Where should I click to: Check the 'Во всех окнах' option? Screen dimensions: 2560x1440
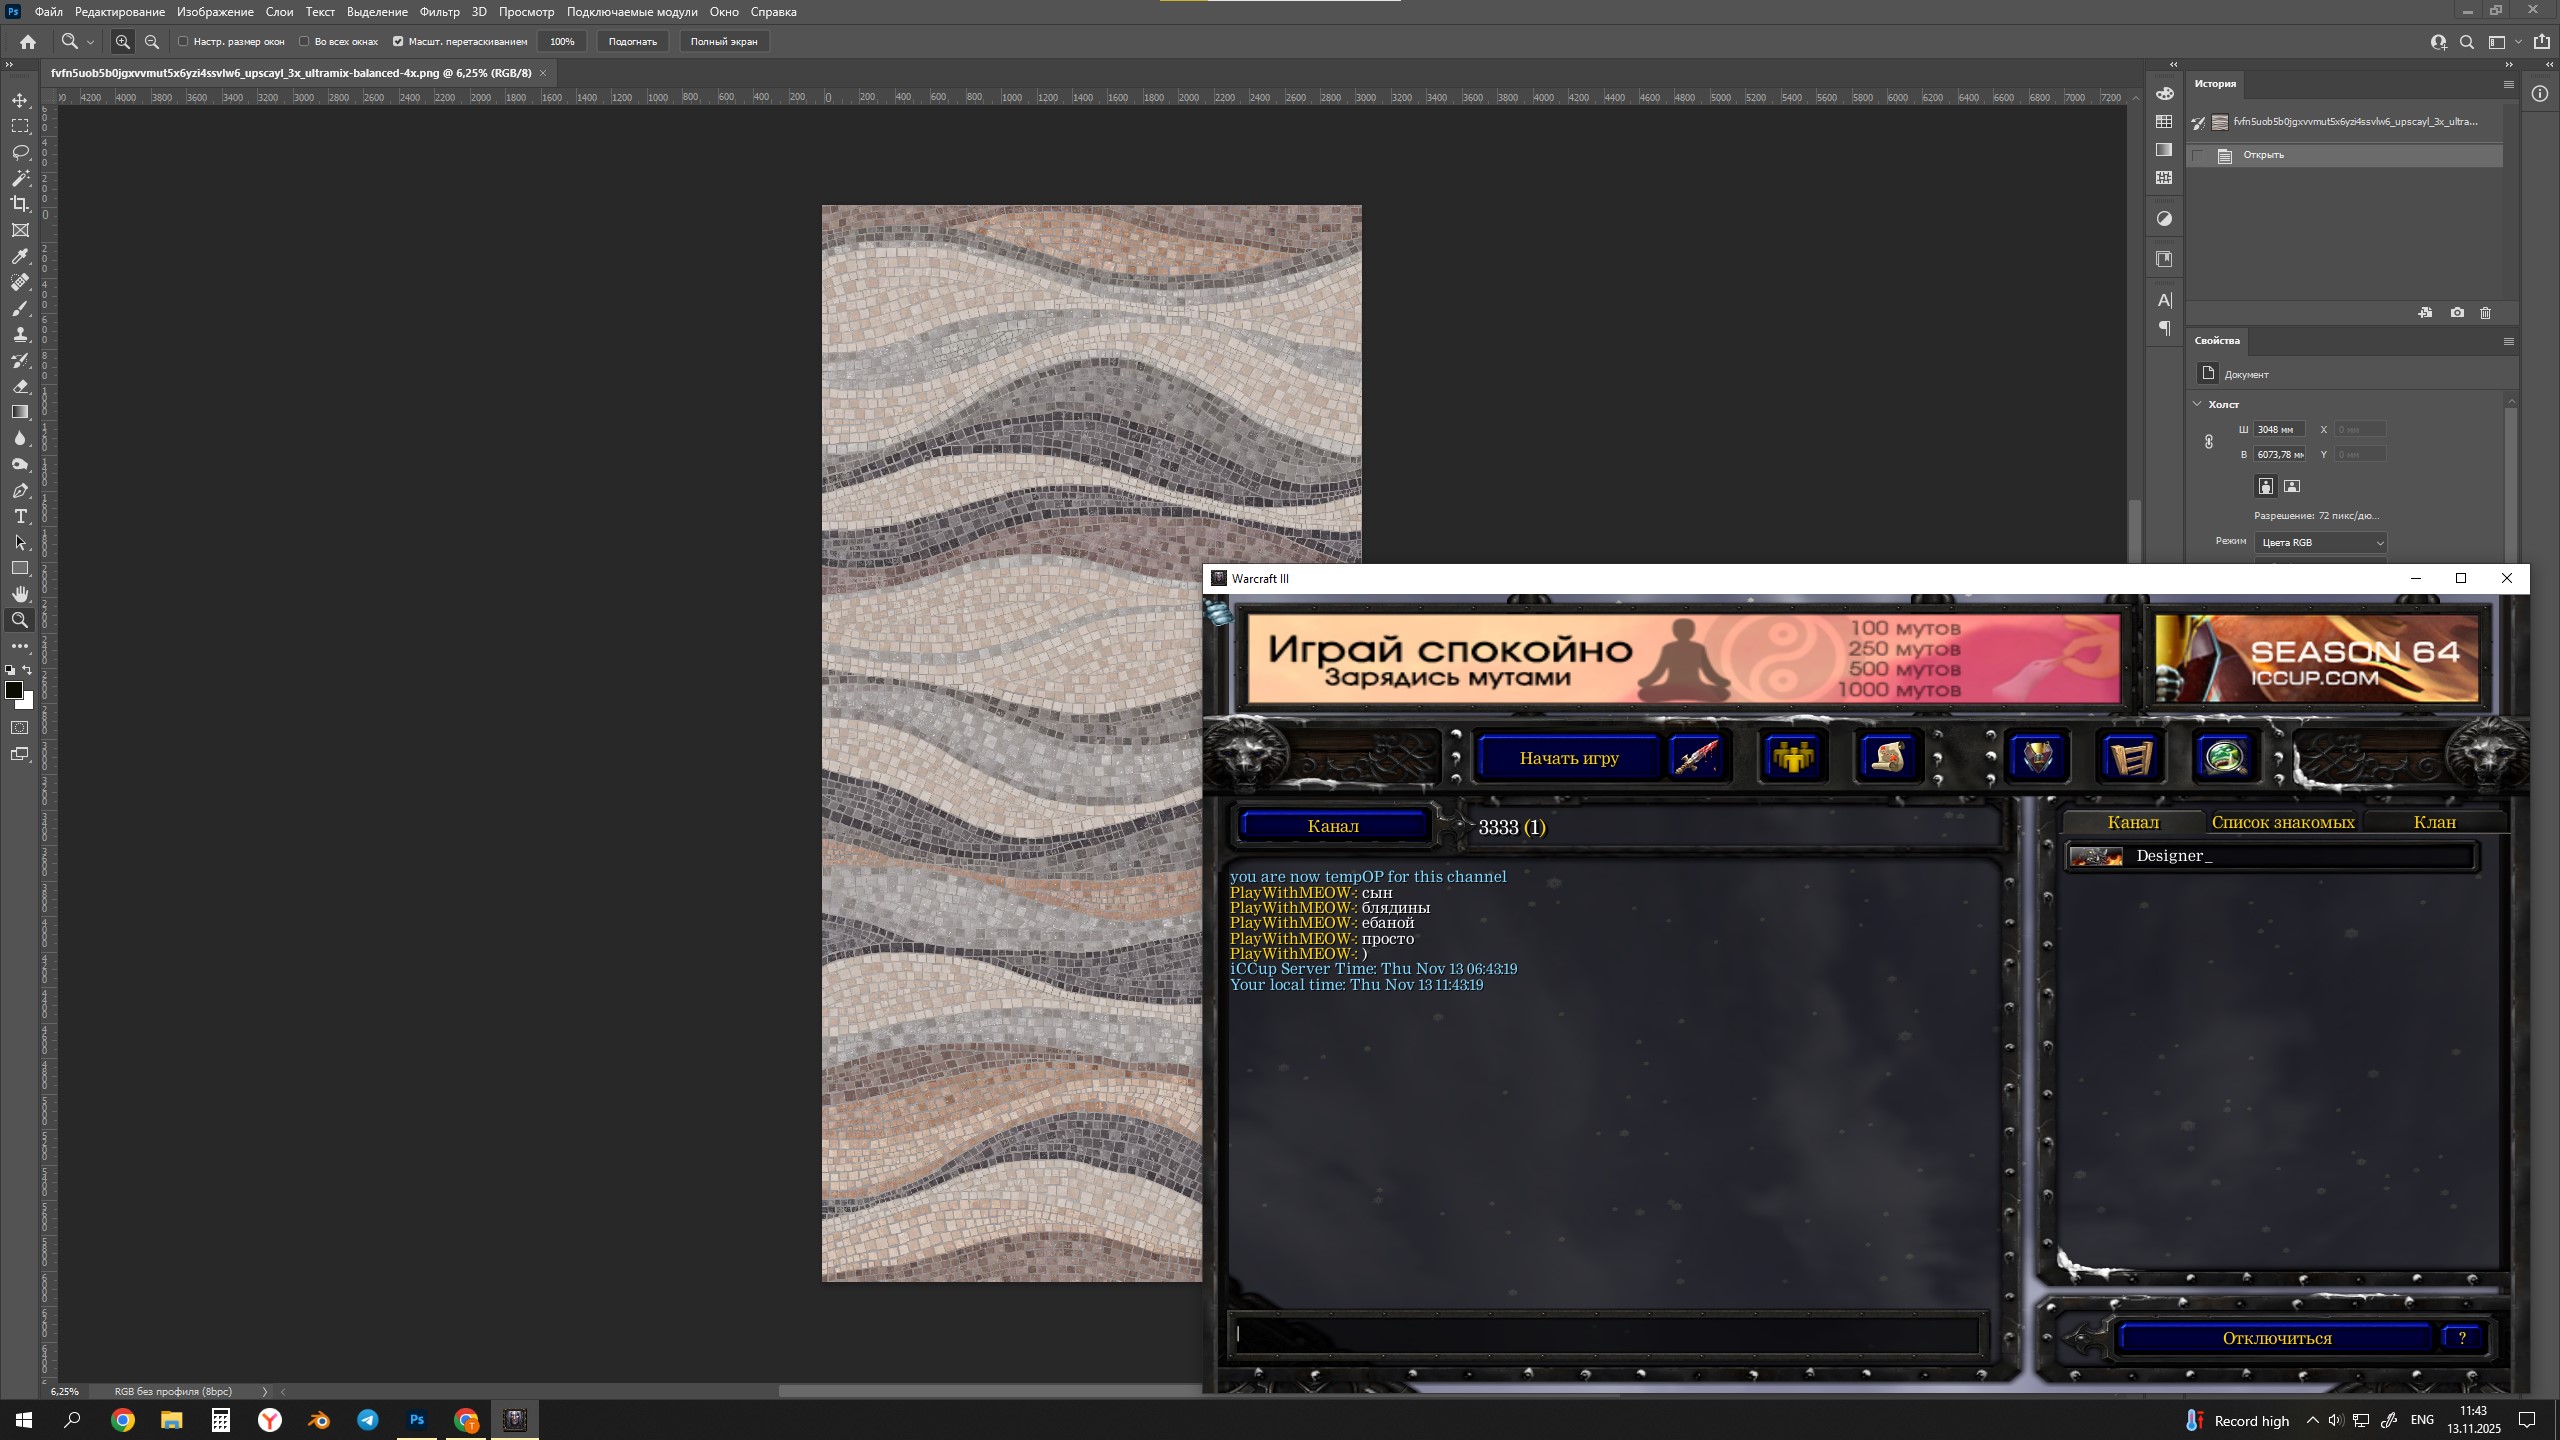tap(304, 42)
